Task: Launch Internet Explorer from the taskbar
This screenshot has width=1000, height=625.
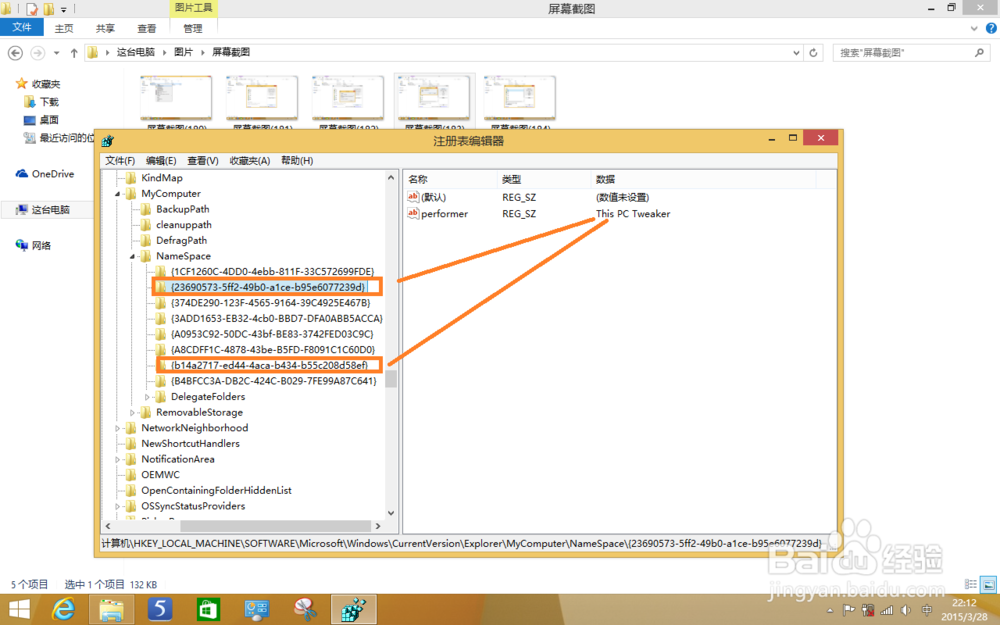Action: pos(63,609)
